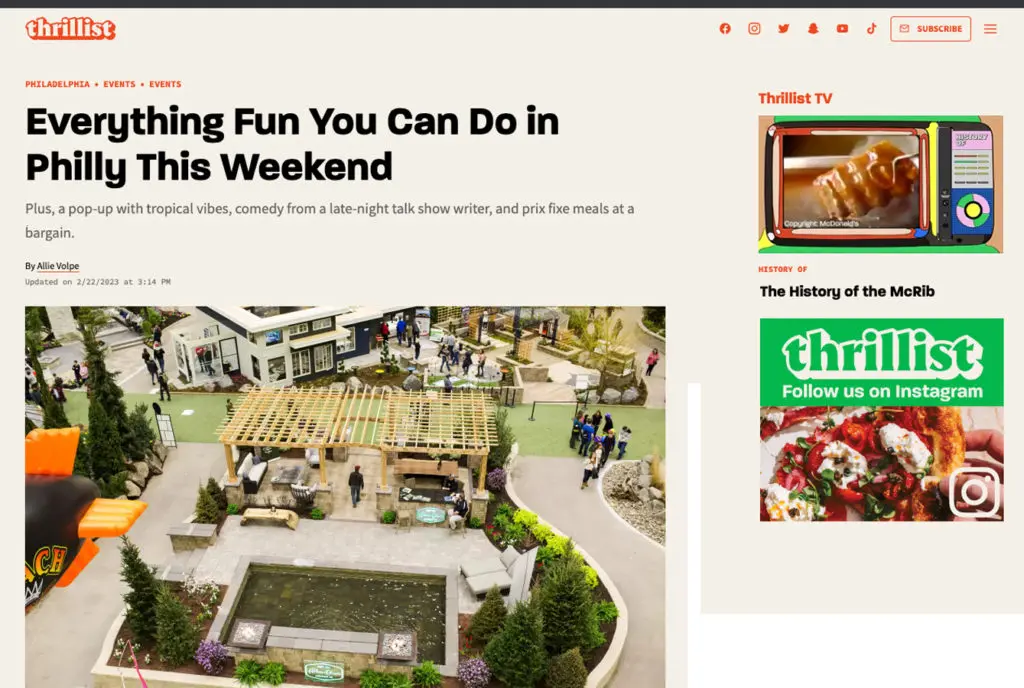Open author Allie Volpe's page
The image size is (1024, 688).
click(58, 266)
